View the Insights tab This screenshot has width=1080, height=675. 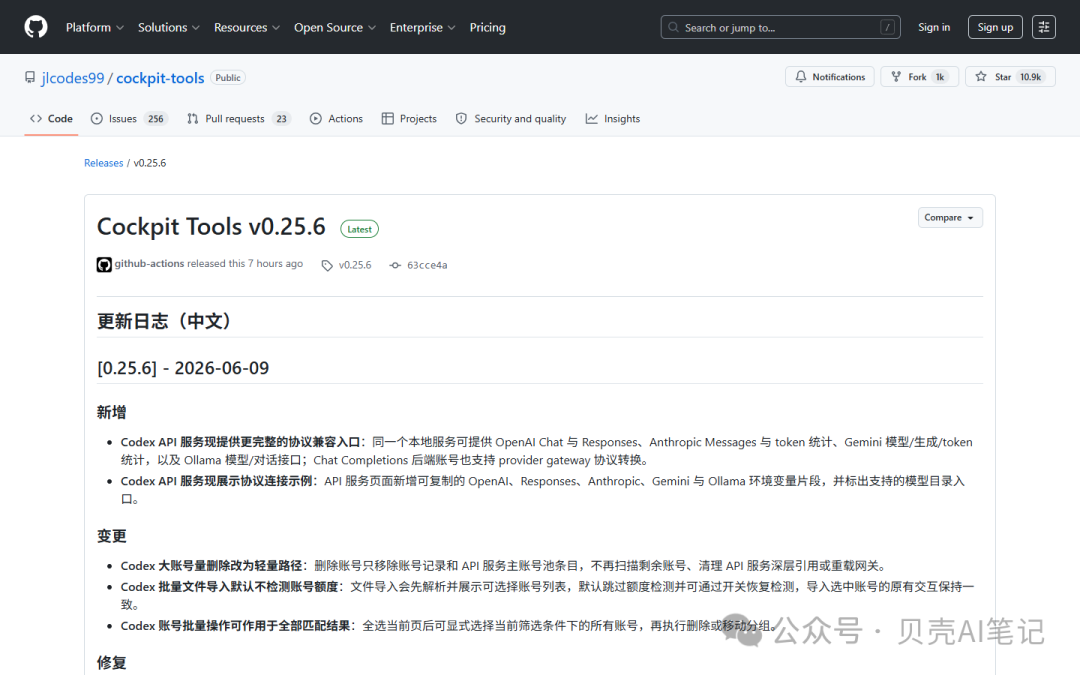point(613,118)
